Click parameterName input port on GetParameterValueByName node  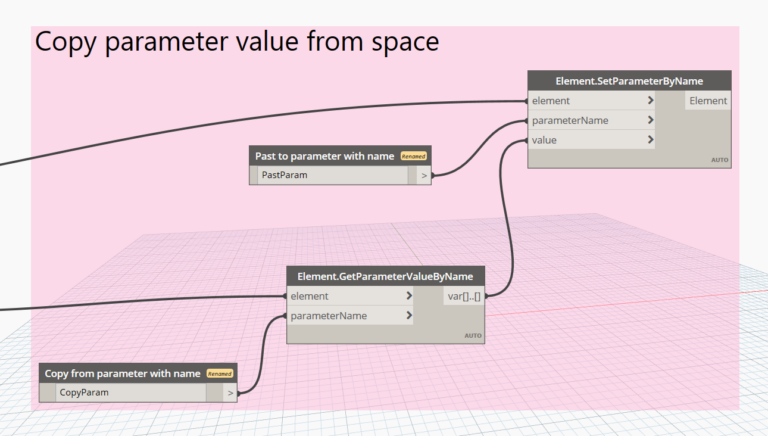pos(350,315)
